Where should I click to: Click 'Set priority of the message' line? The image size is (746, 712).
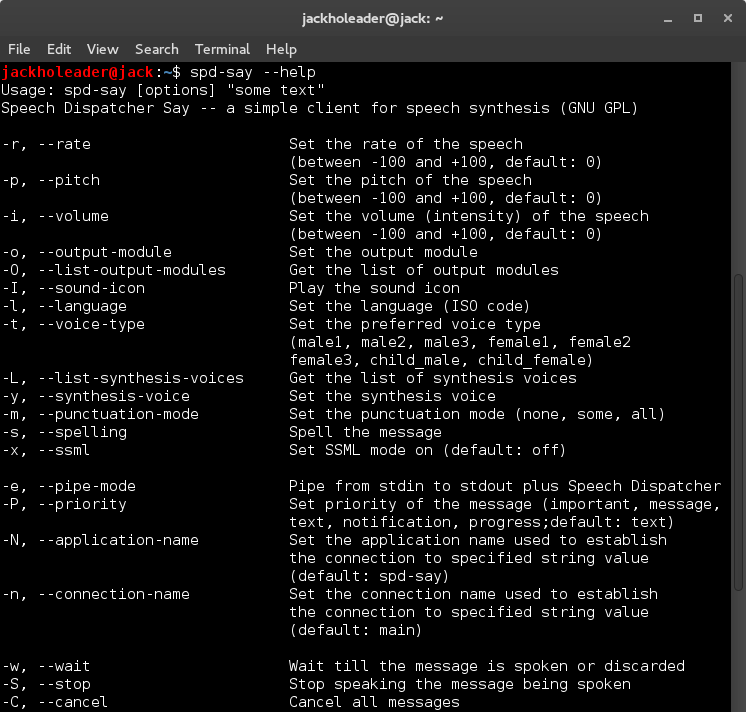505,504
